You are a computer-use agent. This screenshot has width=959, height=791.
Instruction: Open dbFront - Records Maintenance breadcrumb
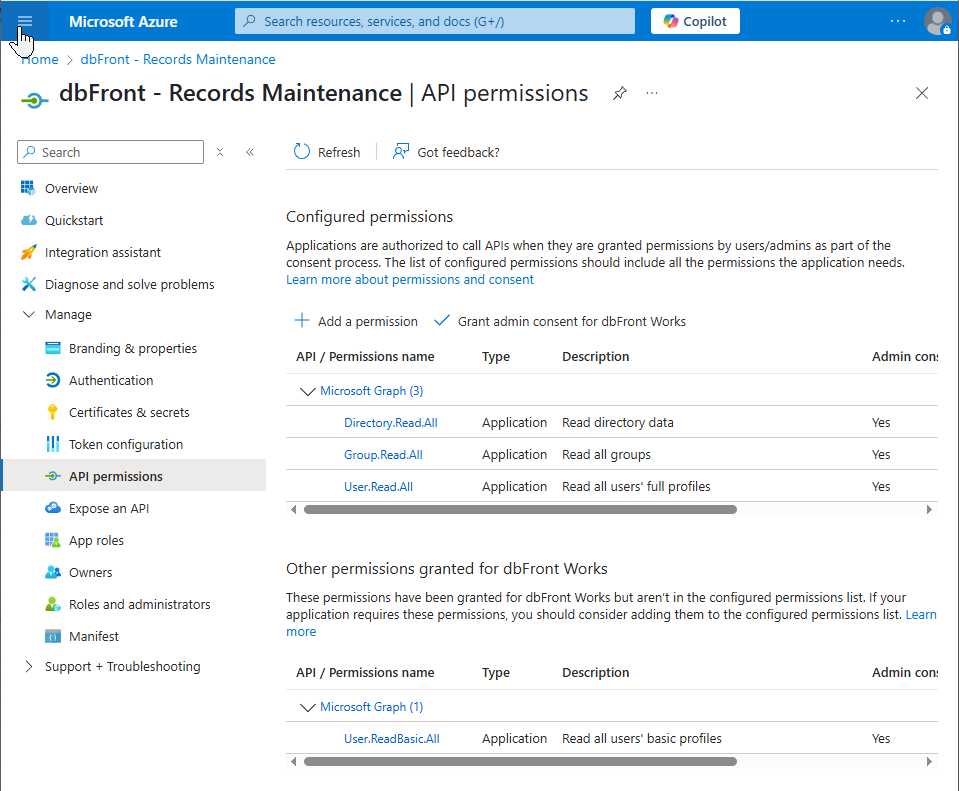pyautogui.click(x=178, y=59)
